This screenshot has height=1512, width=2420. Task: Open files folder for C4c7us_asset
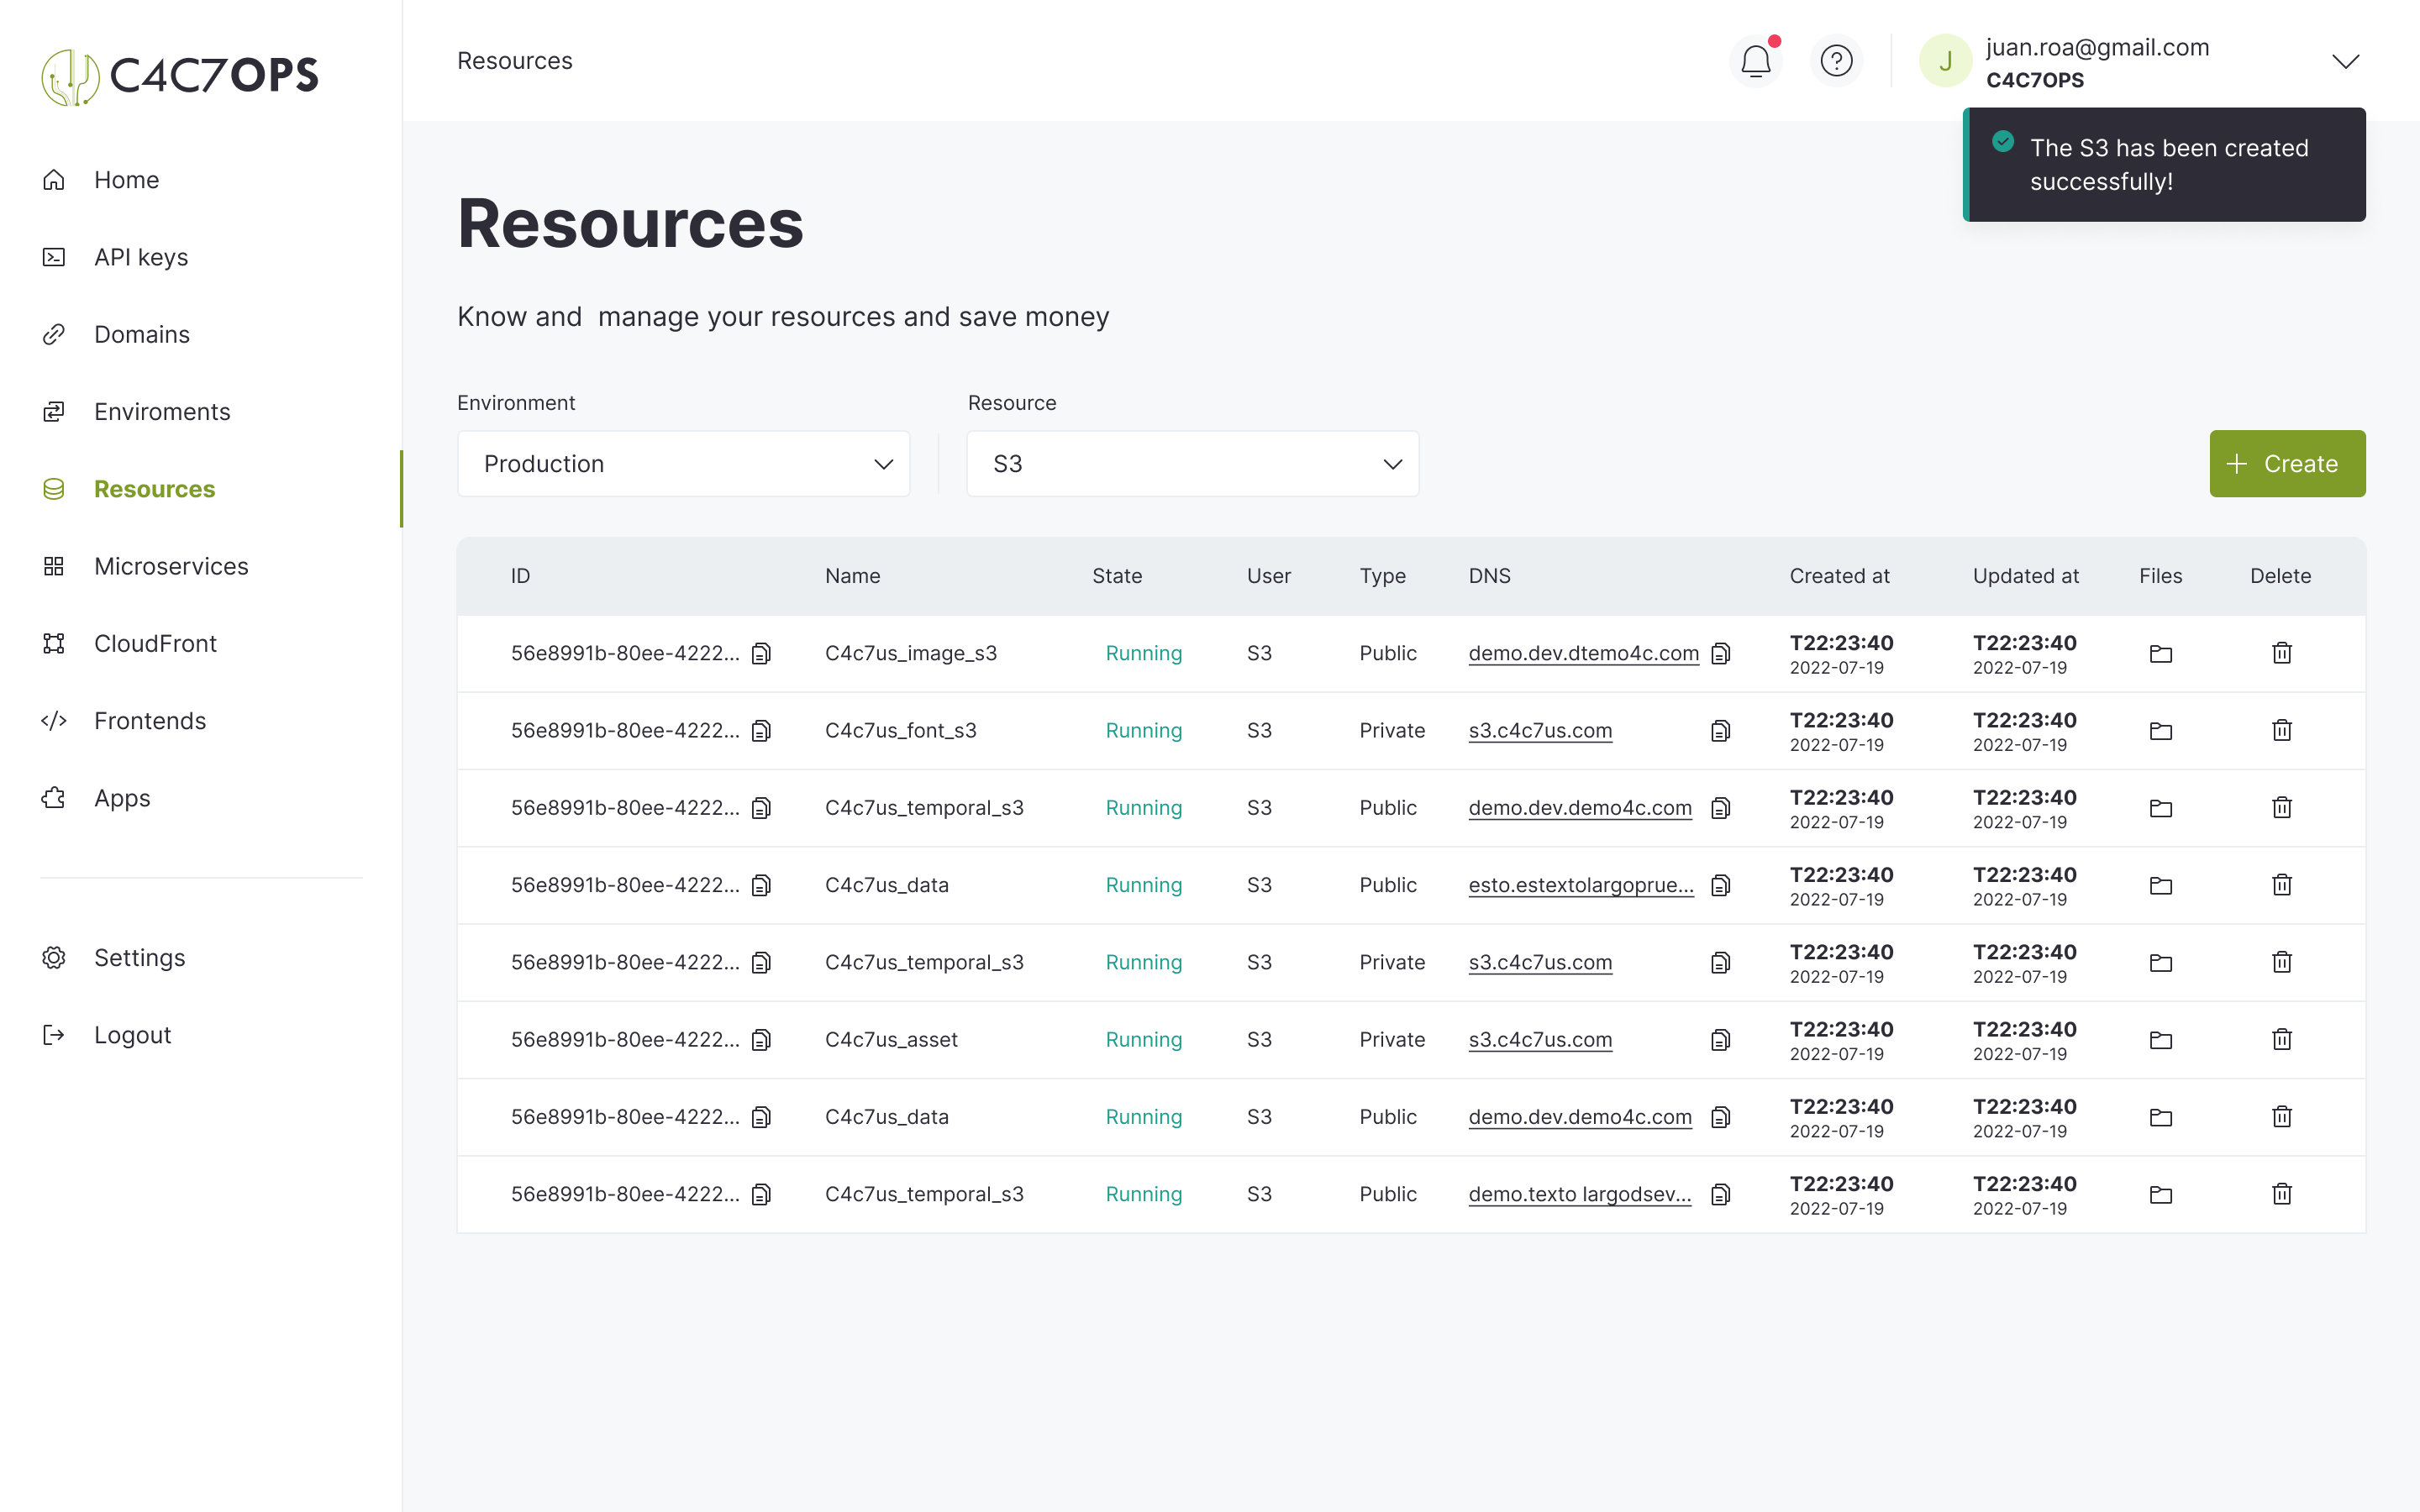click(x=2160, y=1040)
